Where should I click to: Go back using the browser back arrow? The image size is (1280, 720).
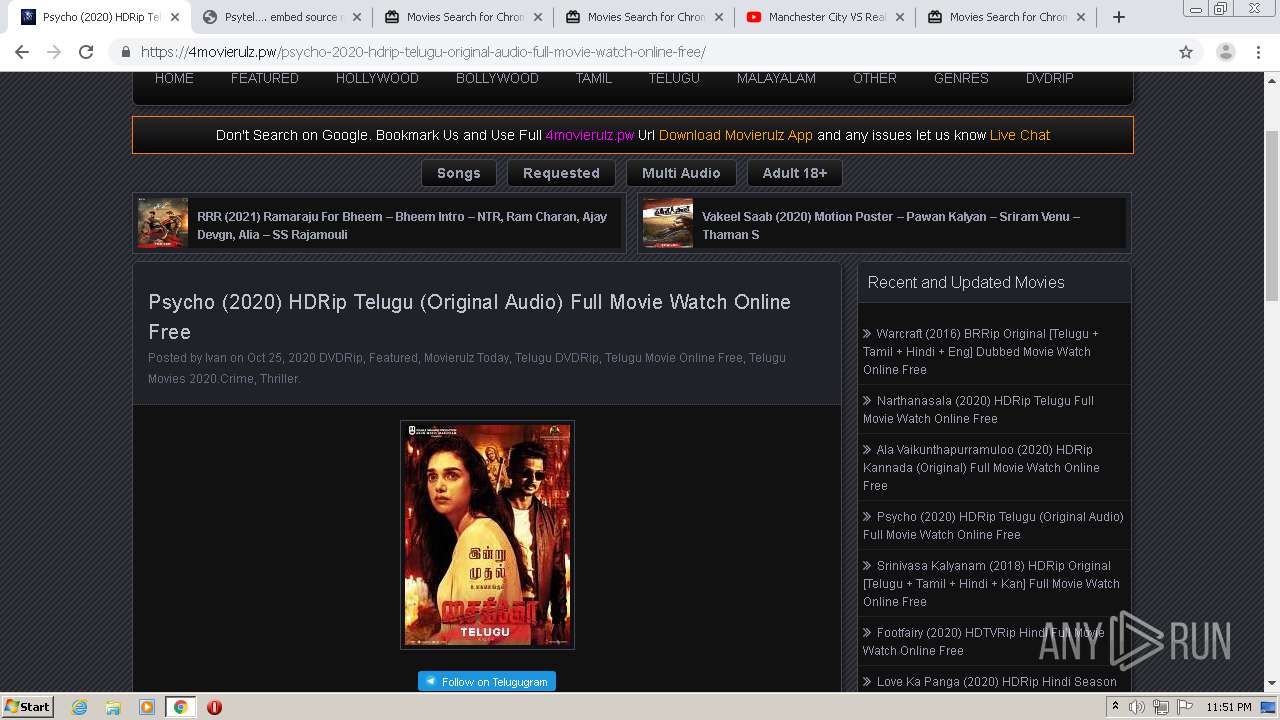click(22, 52)
